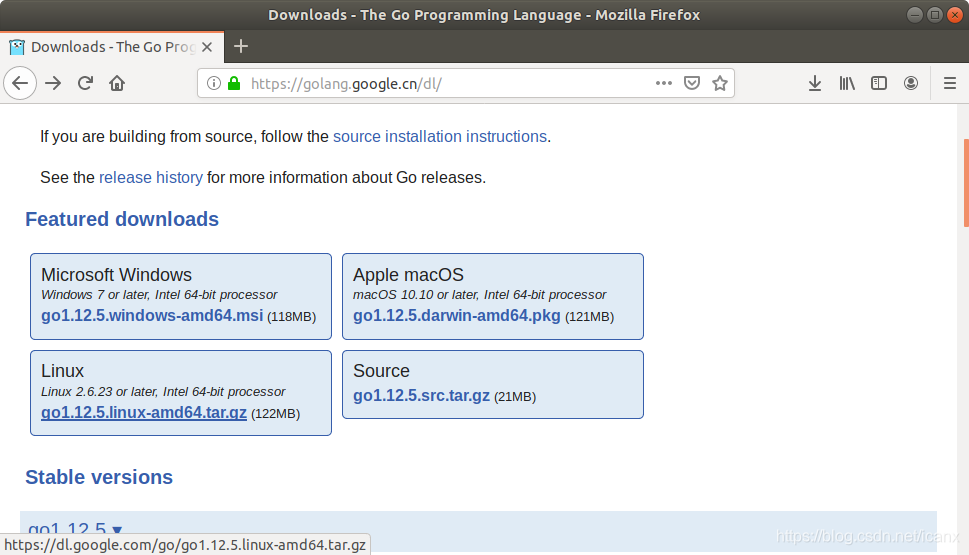The height and width of the screenshot is (555, 969).
Task: Click 'Linux 2.6.23 or later' requirement text
Action: coord(163,392)
